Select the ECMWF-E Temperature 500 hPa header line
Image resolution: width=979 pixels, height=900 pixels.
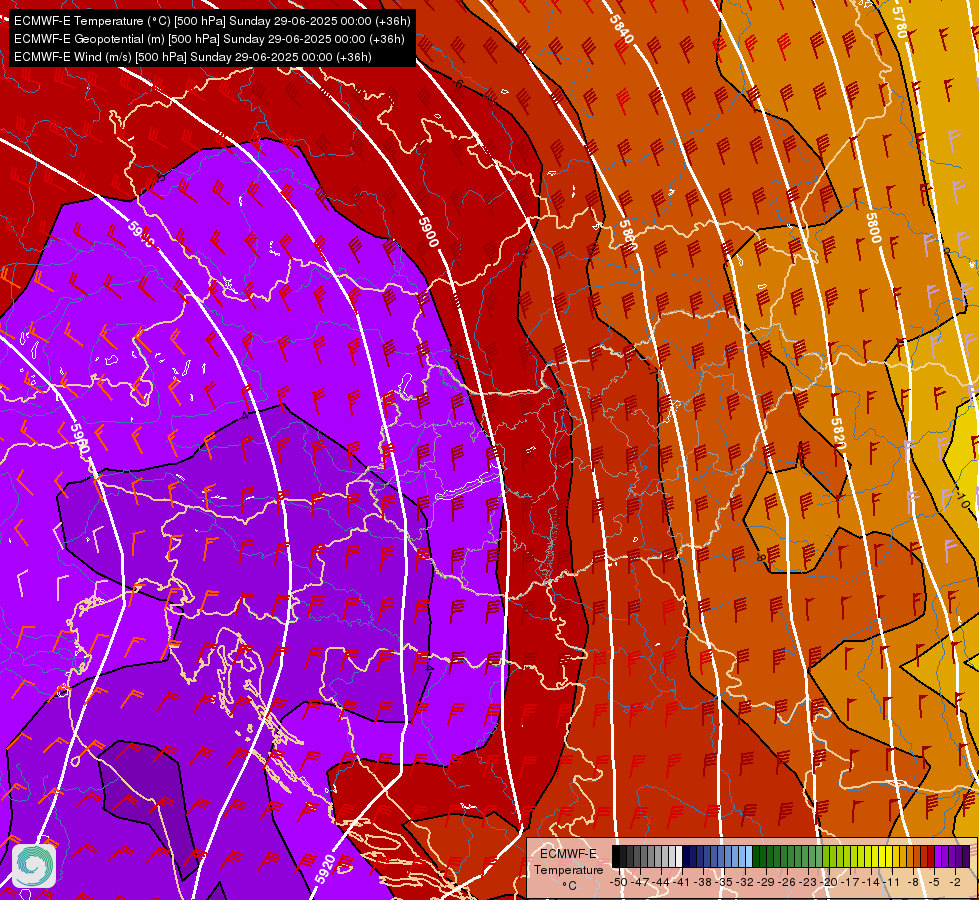coord(212,21)
